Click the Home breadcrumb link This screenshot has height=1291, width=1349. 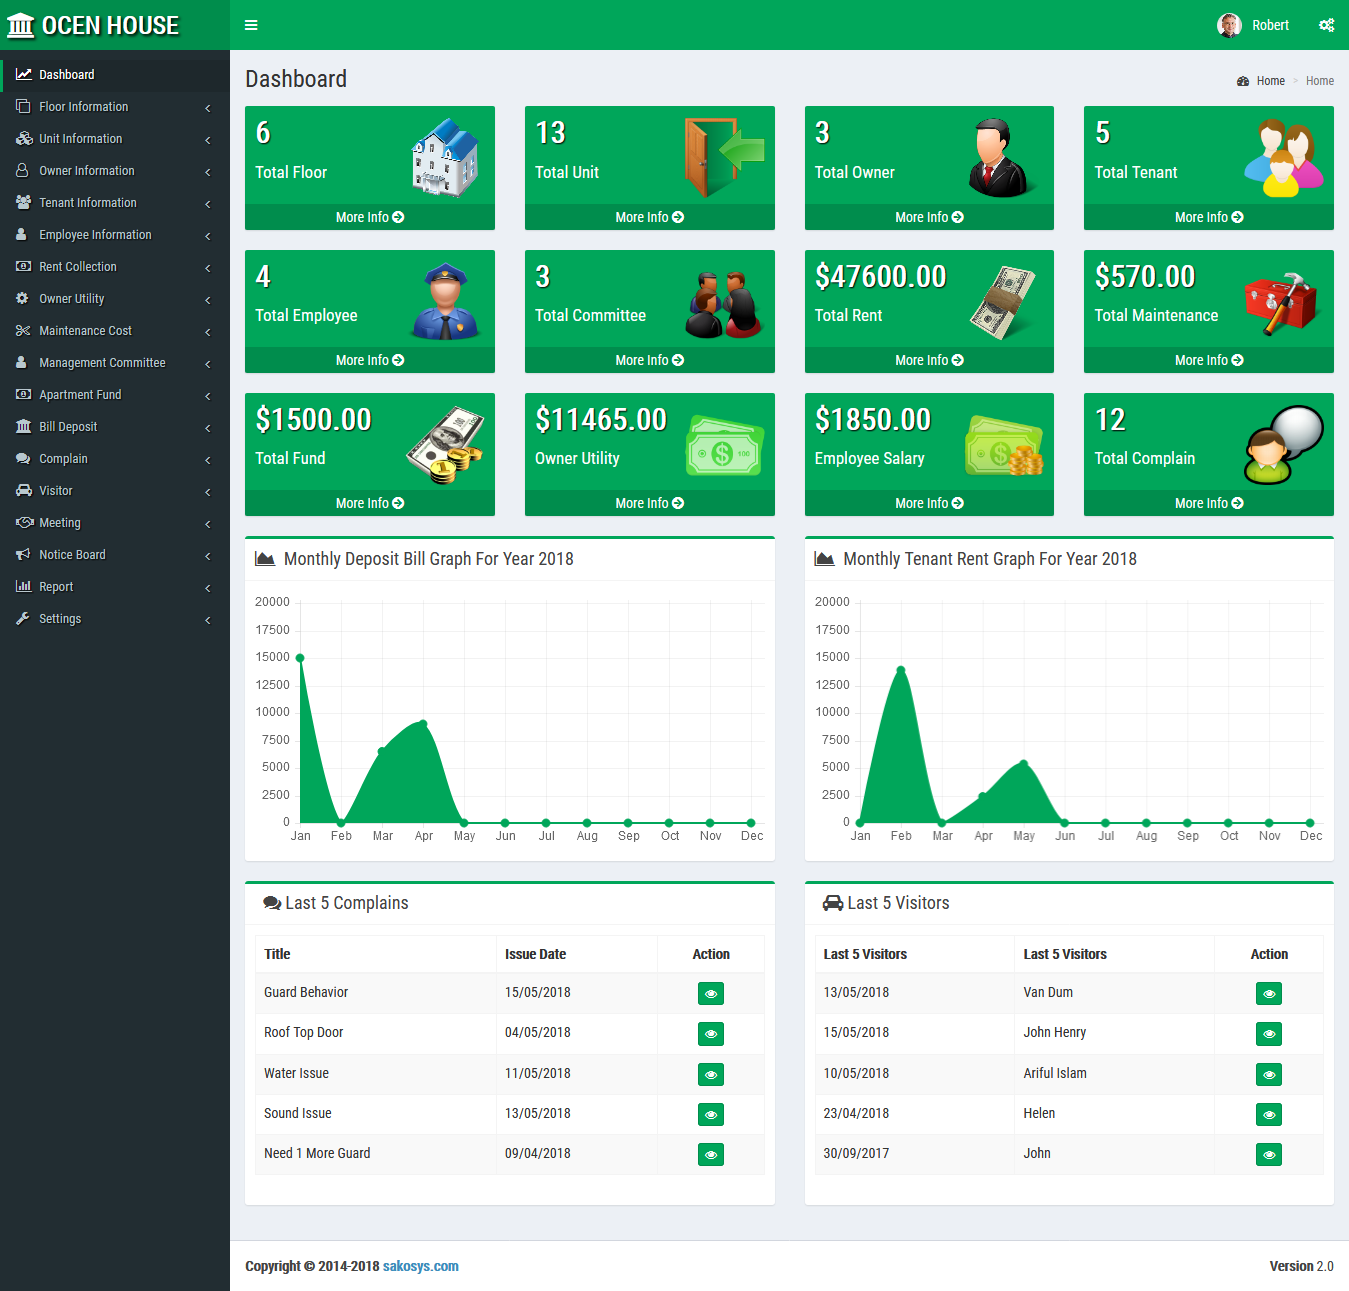pos(1270,81)
